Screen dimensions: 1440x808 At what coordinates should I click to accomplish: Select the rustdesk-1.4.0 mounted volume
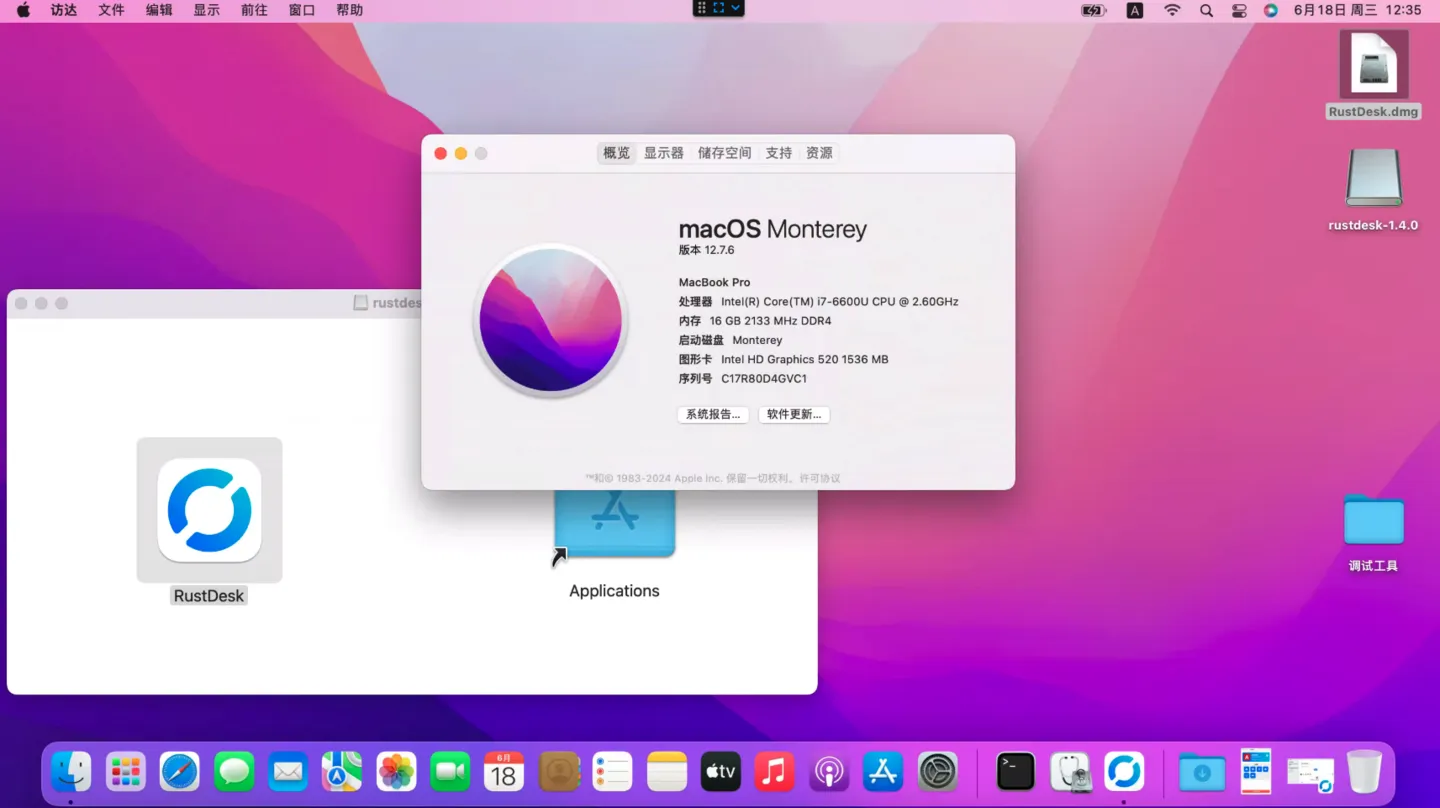click(1373, 180)
